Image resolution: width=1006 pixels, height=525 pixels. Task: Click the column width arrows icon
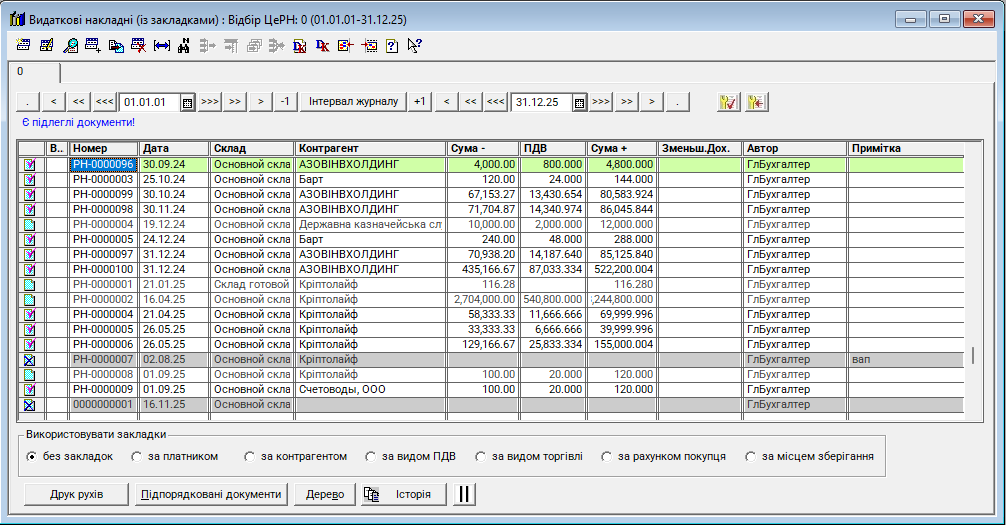point(161,46)
